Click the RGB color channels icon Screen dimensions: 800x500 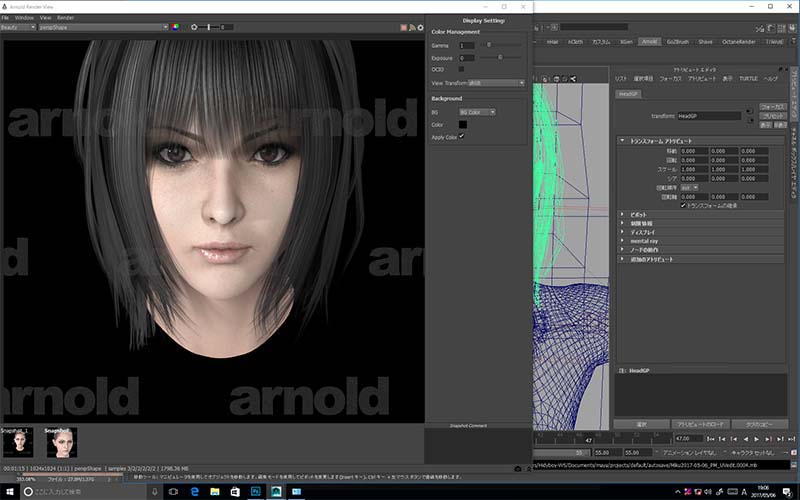(x=176, y=27)
